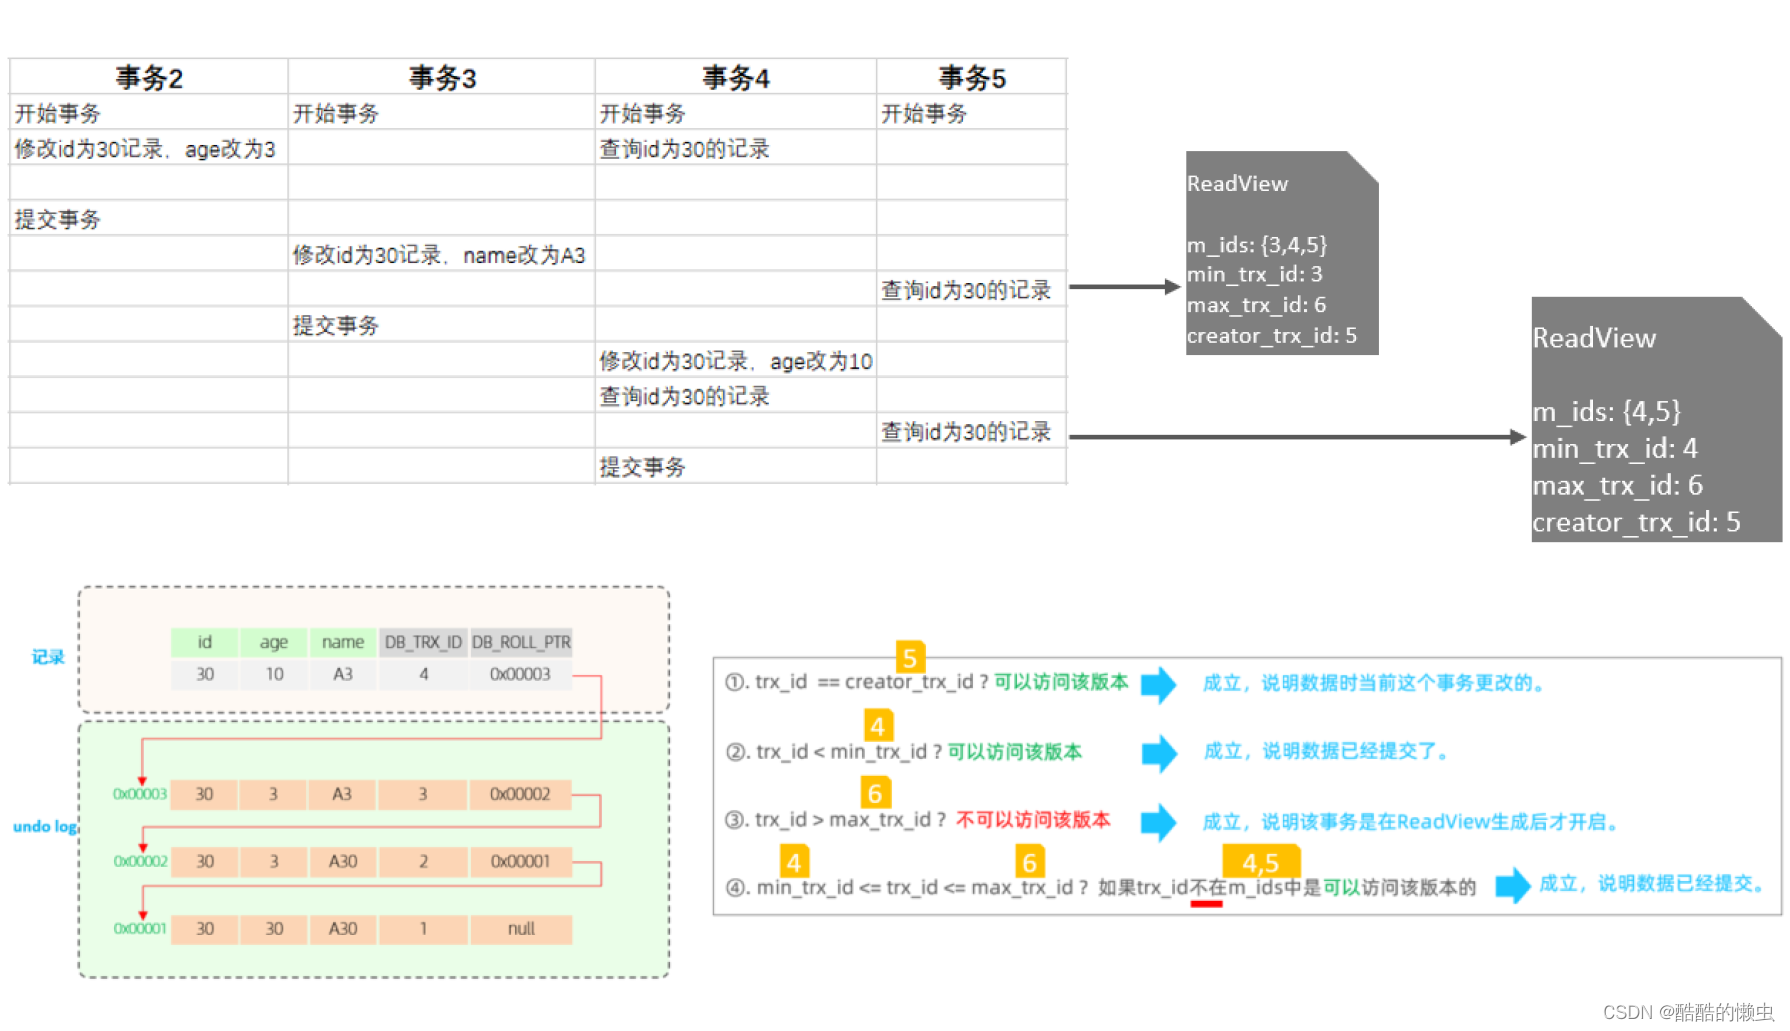Screen dimensions: 1790x1031
Task: Click the red 不可以访问该版本 text
Action: pyautogui.click(x=1033, y=820)
